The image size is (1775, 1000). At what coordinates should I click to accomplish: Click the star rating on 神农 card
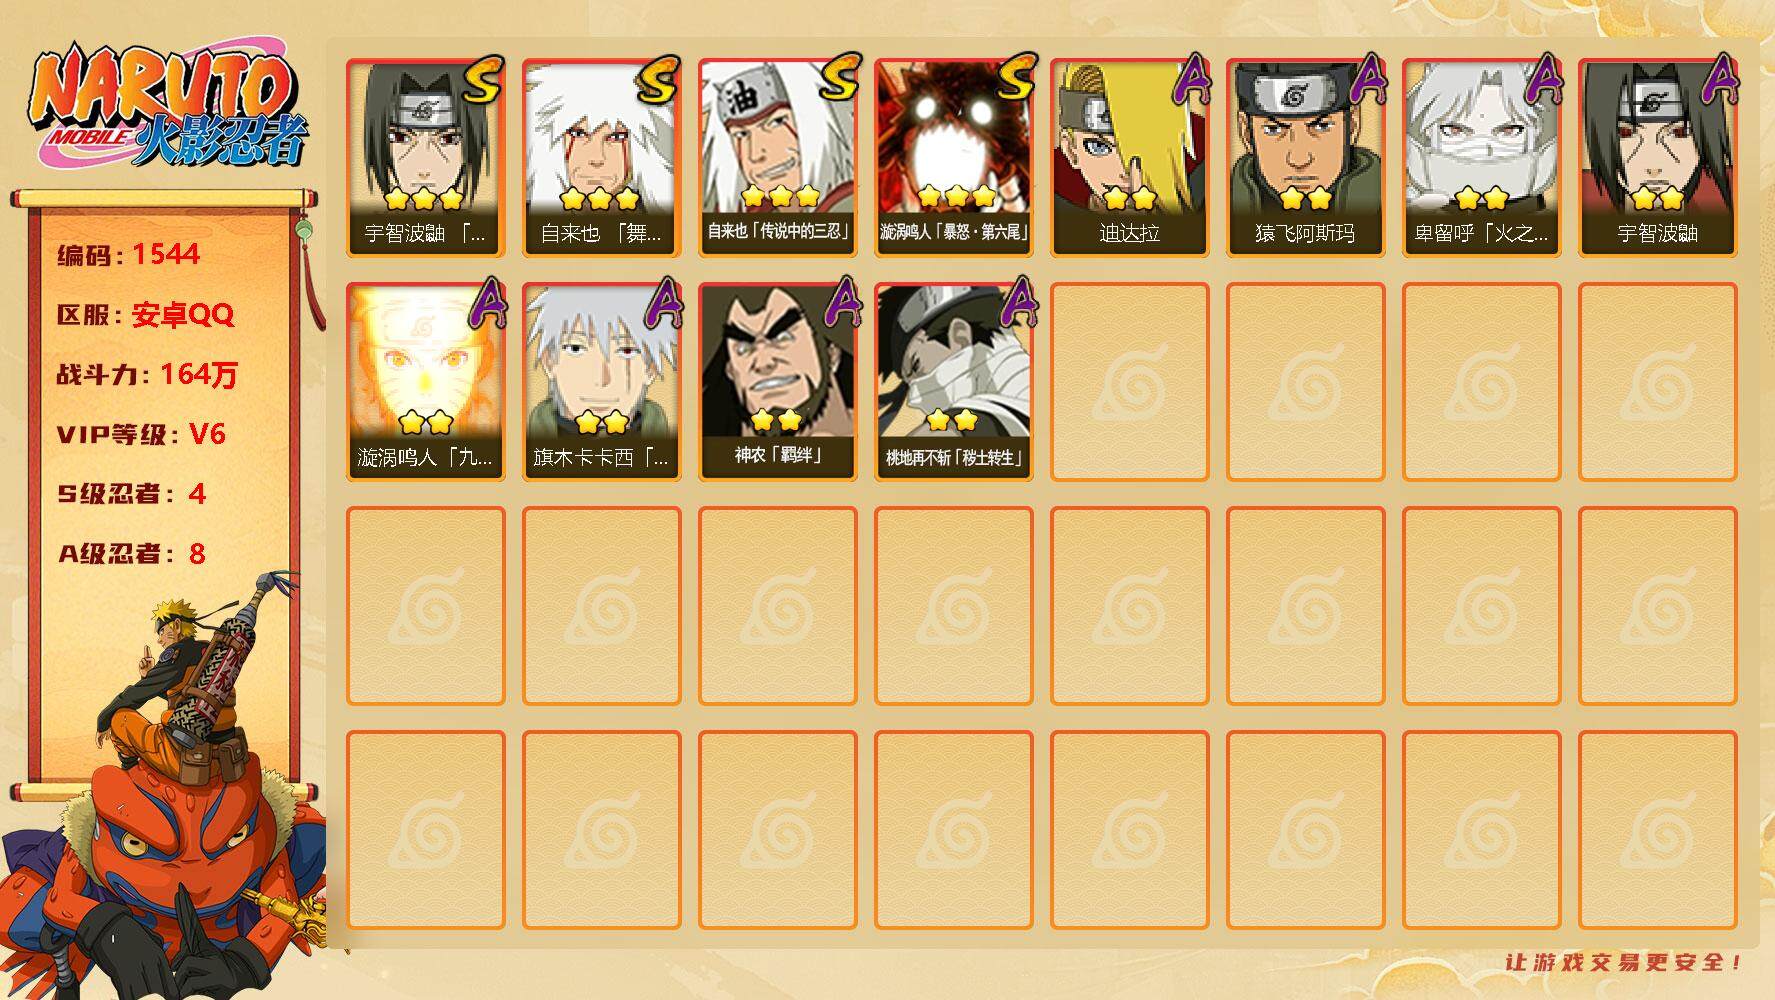(776, 419)
